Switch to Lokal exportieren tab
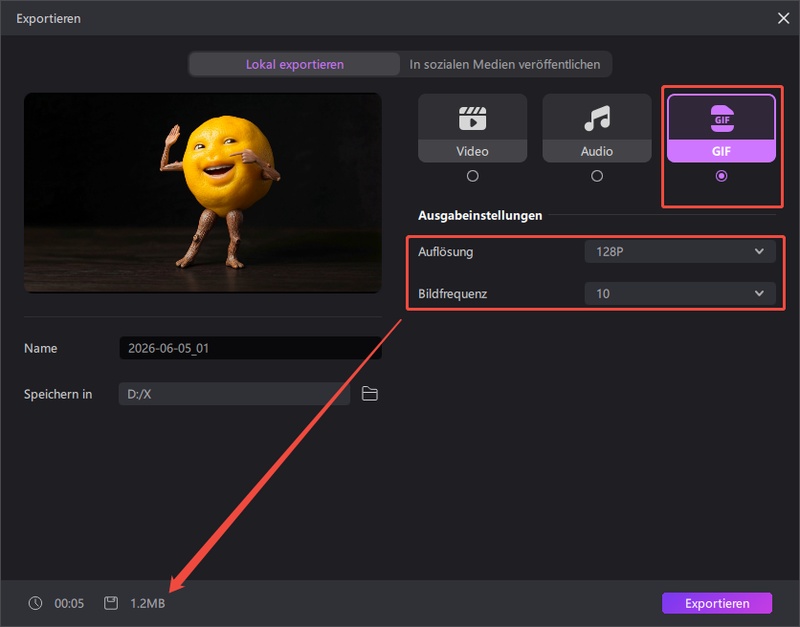Viewport: 800px width, 627px height. (294, 64)
